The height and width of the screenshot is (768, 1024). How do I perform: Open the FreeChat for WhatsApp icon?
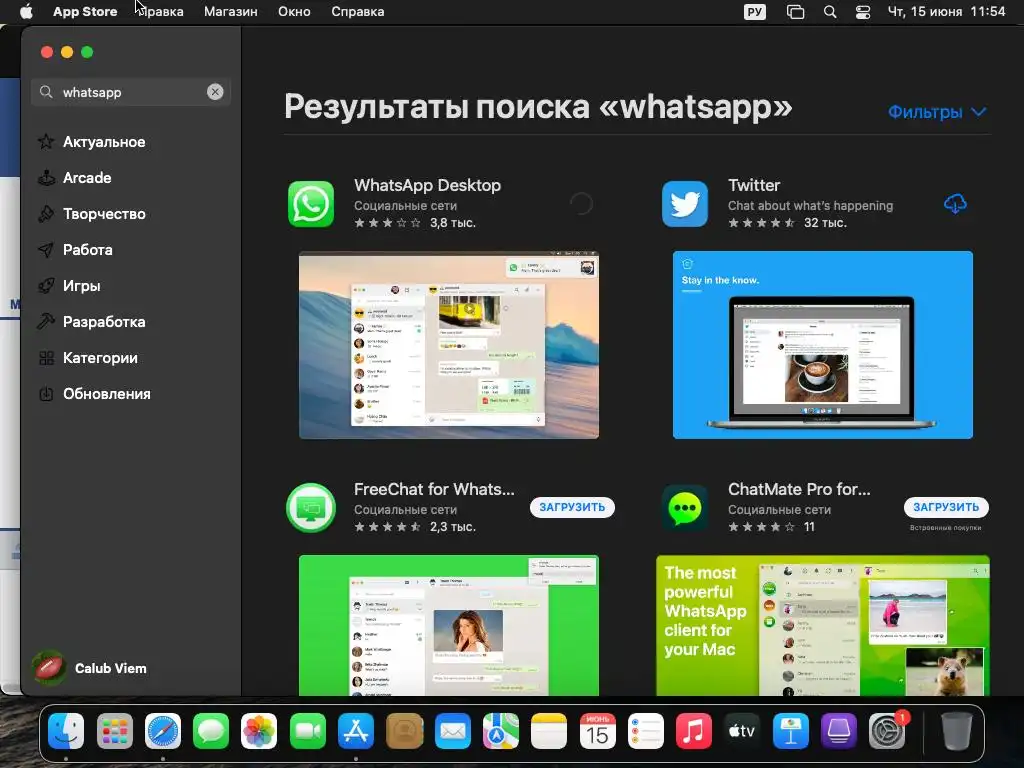311,507
